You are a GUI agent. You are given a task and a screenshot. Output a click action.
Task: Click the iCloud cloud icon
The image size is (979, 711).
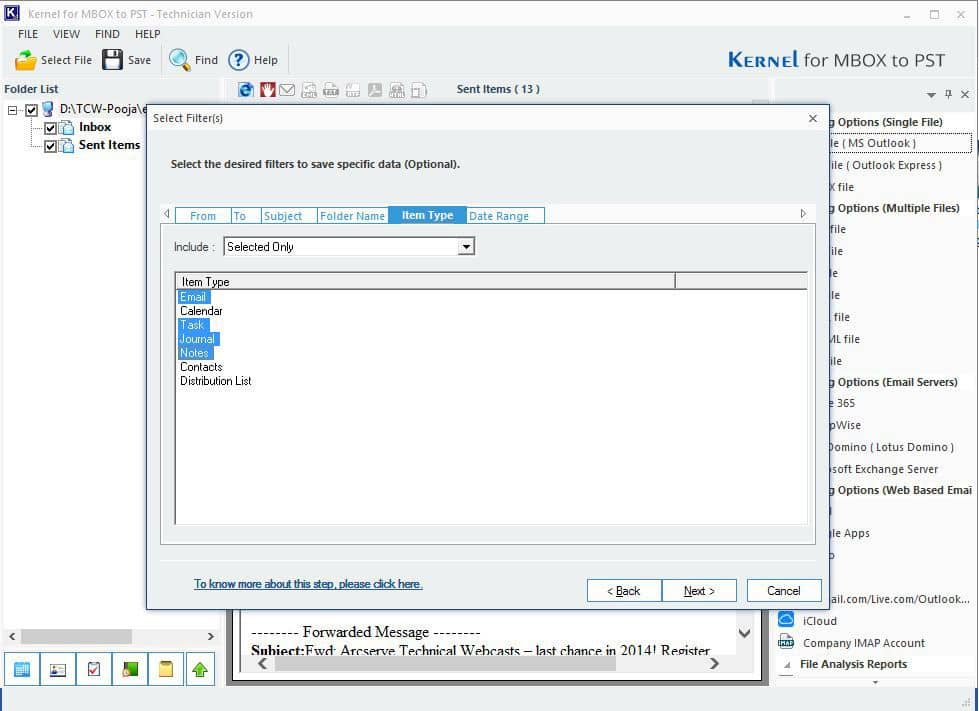tap(786, 620)
